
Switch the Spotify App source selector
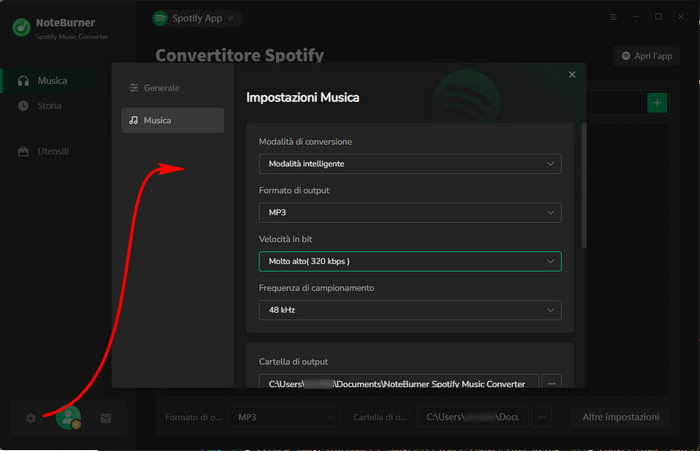point(196,18)
